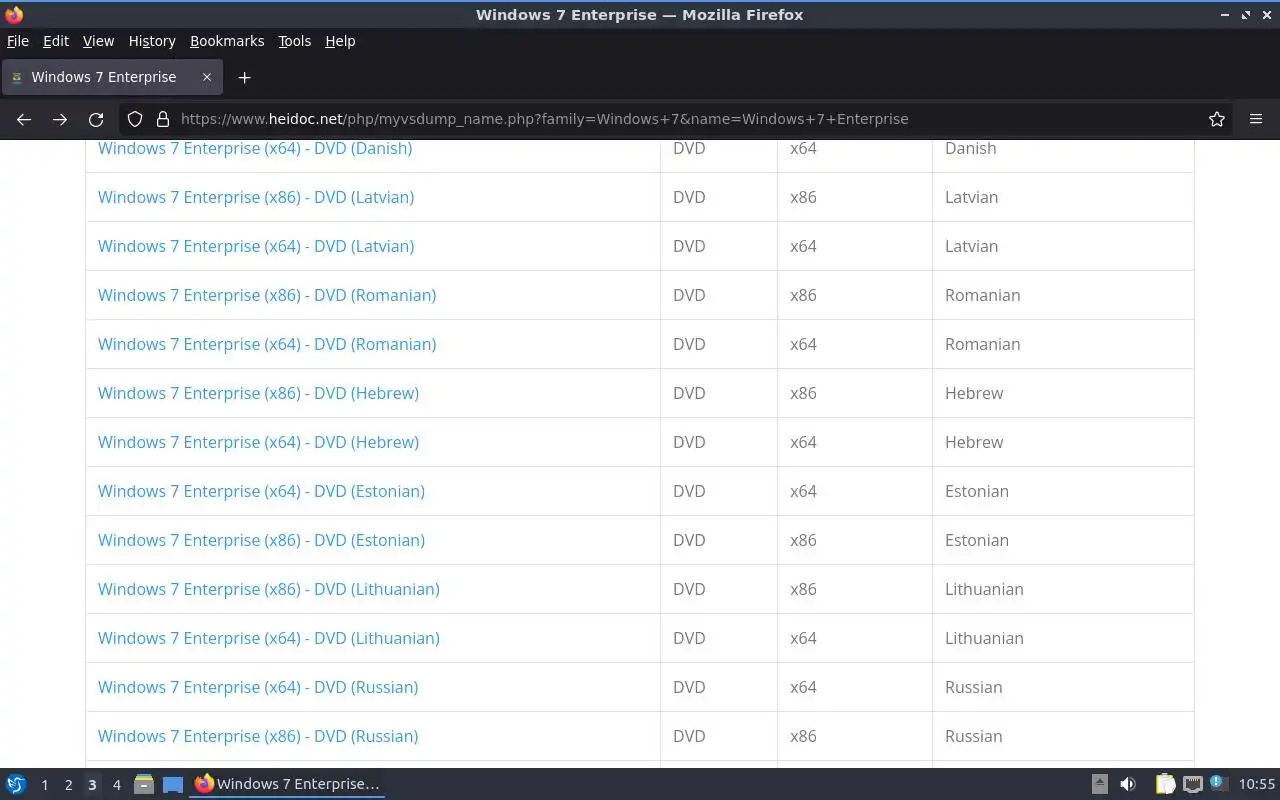
Task: Open the clipboard manager tray icon
Action: click(1165, 784)
